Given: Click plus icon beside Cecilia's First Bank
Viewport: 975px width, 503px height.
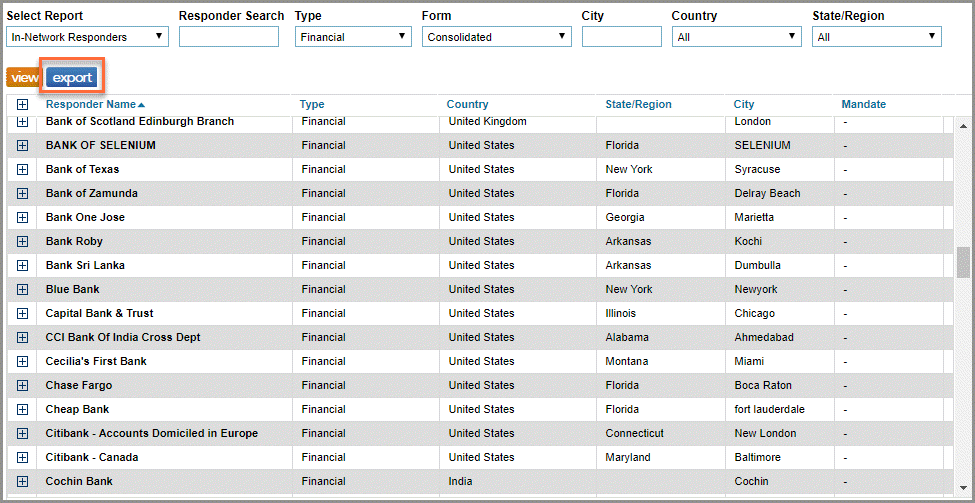Looking at the screenshot, I should [22, 361].
